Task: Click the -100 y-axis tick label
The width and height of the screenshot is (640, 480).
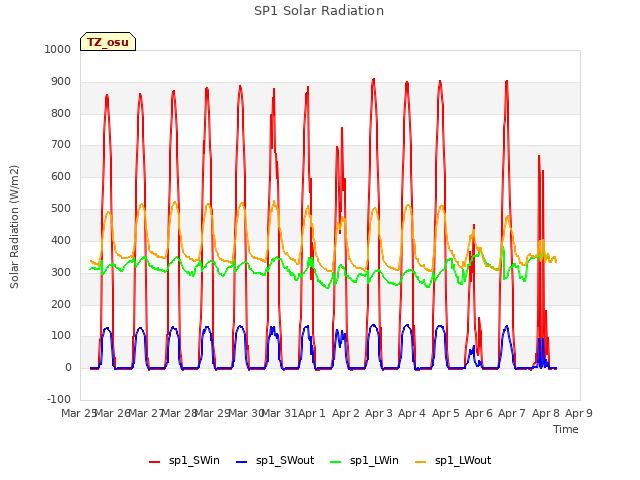Action: point(59,399)
